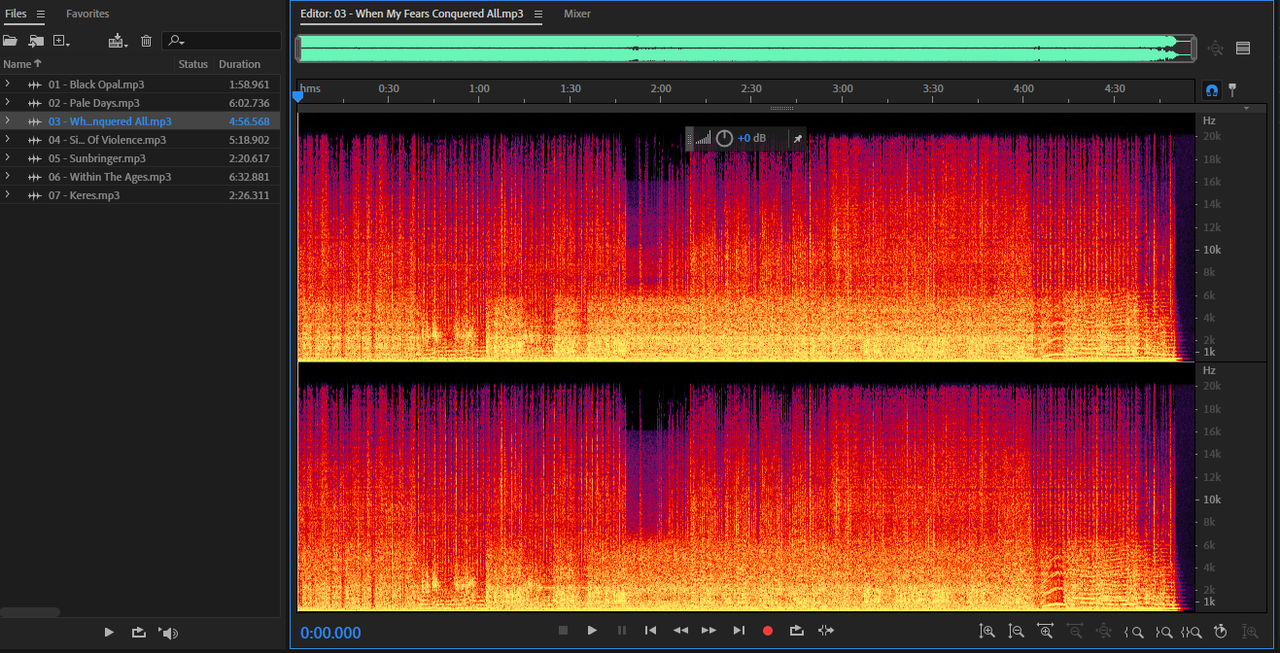Click the Files panel Play button
Image resolution: width=1280 pixels, height=653 pixels.
pyautogui.click(x=109, y=632)
